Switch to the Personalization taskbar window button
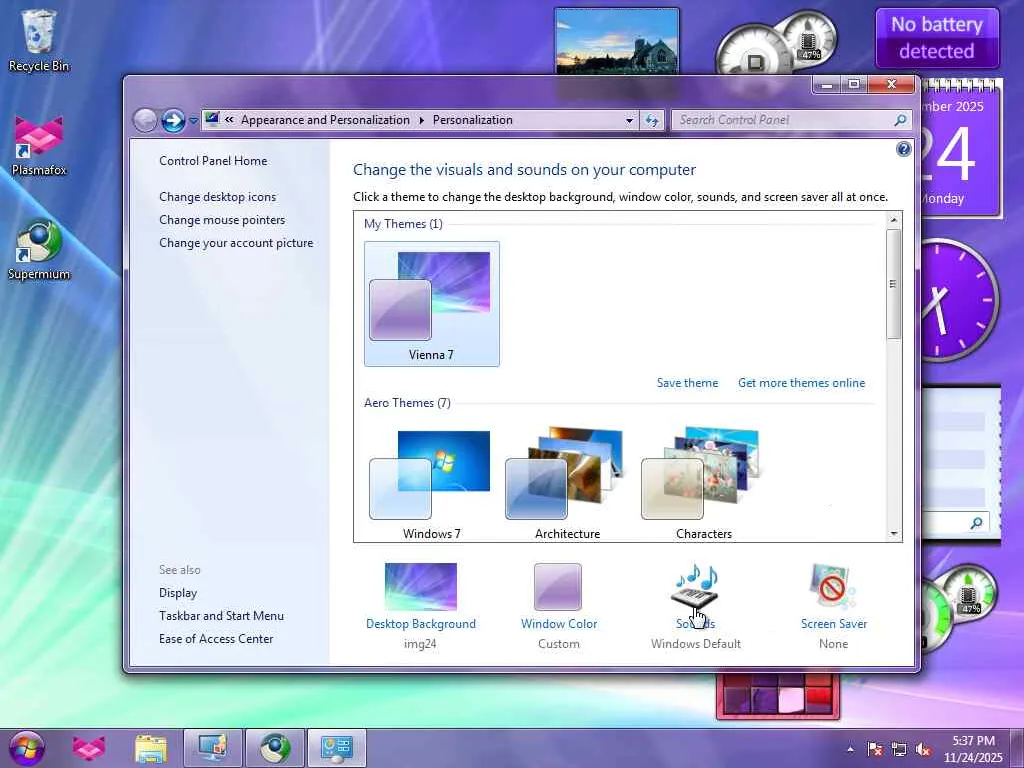This screenshot has height=768, width=1024. 212,748
